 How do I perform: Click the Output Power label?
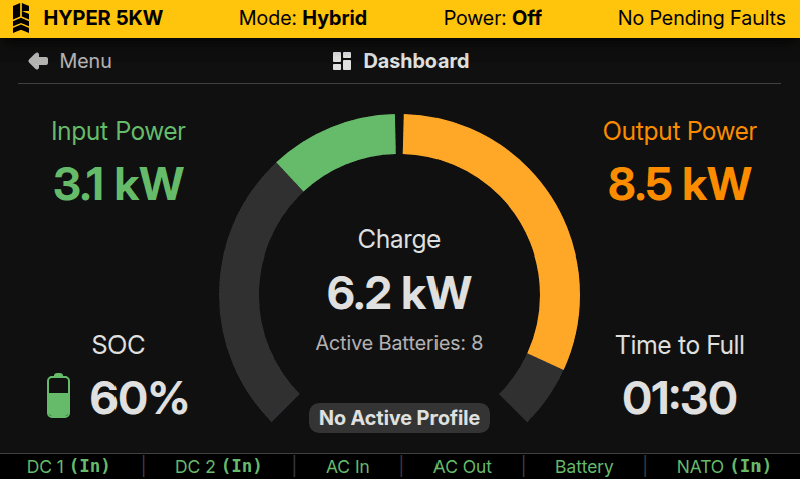[x=680, y=132]
